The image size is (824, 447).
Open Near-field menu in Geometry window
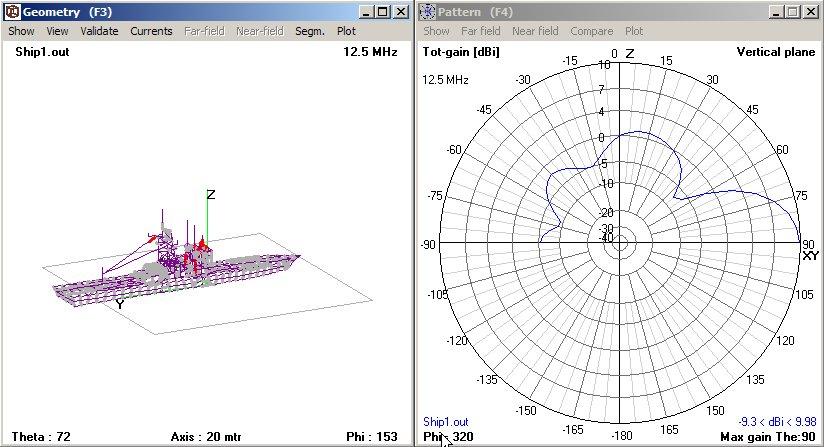(x=260, y=31)
